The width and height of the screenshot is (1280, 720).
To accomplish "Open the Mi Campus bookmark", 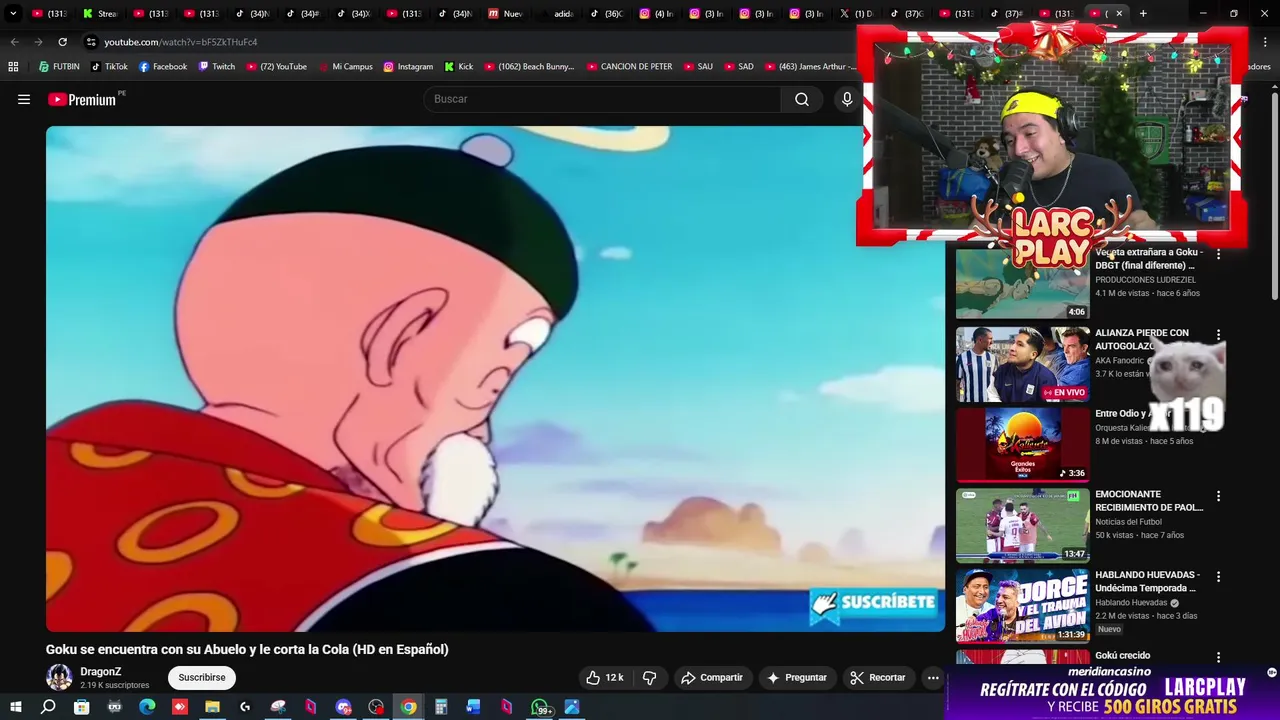I will coord(346,67).
